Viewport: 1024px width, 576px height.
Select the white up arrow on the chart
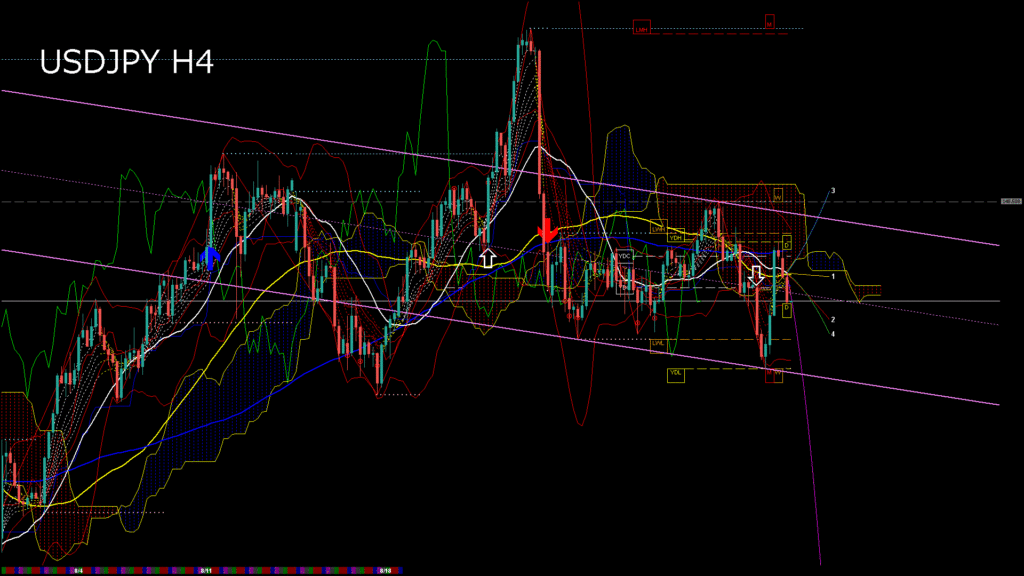tap(487, 257)
